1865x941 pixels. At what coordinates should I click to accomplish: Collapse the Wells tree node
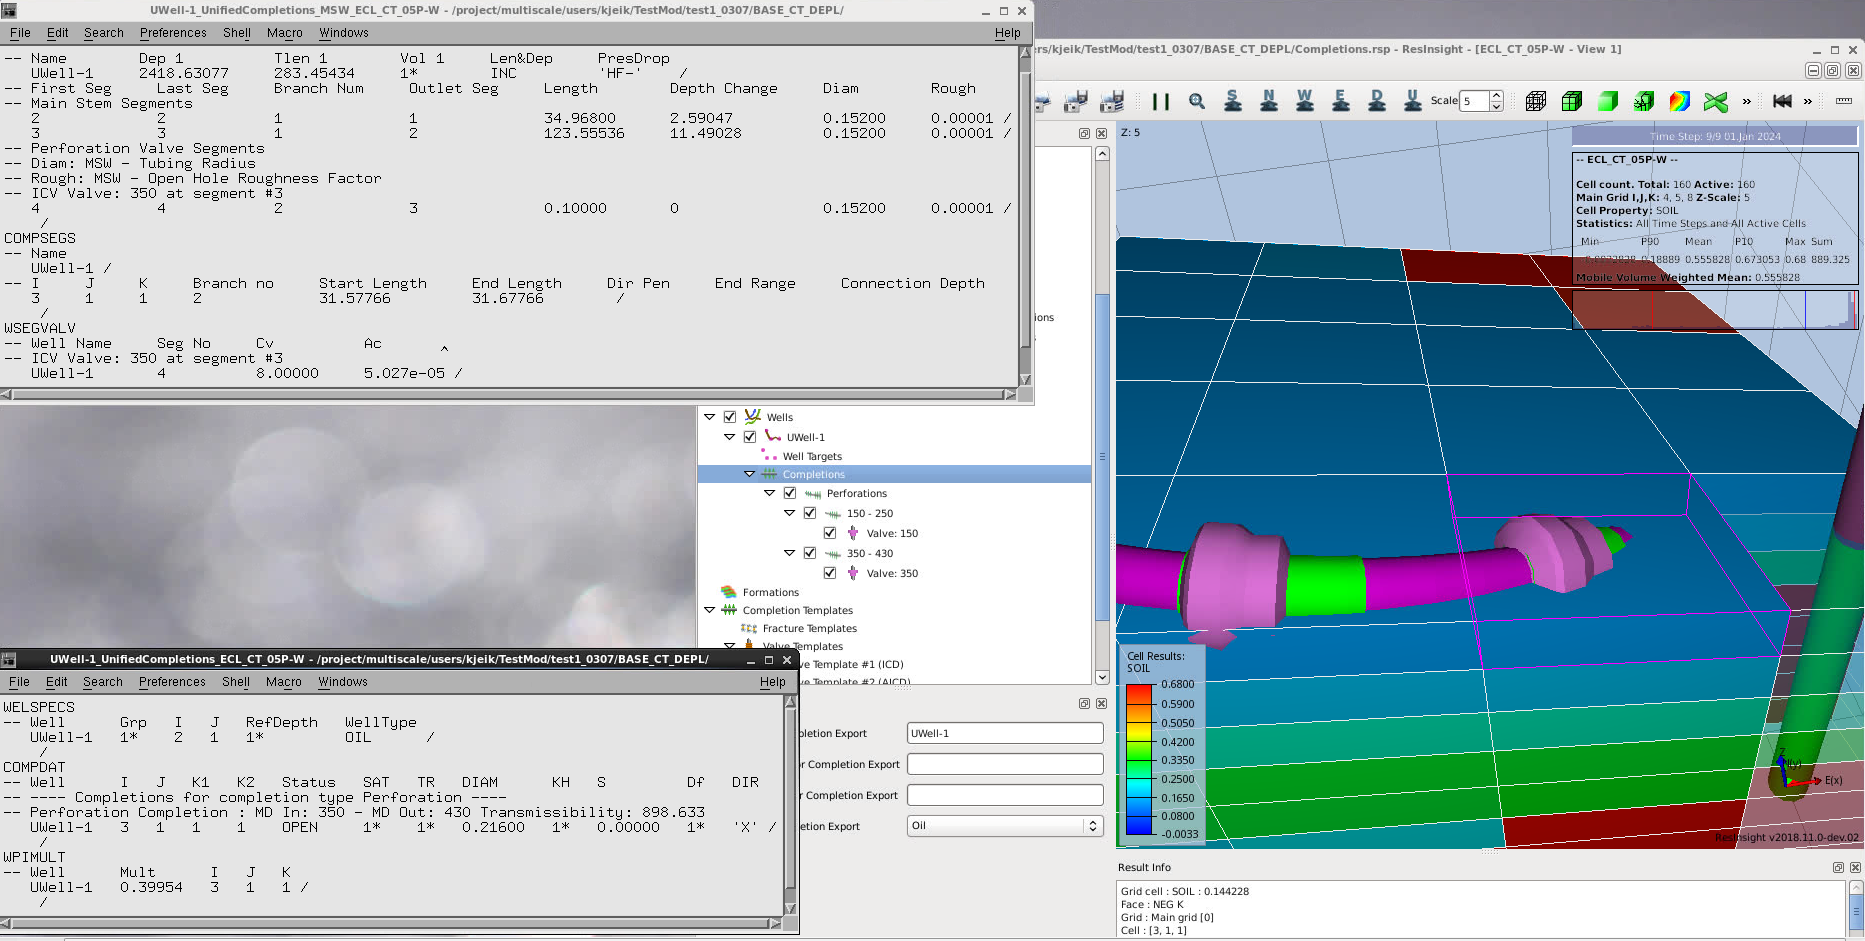point(710,417)
